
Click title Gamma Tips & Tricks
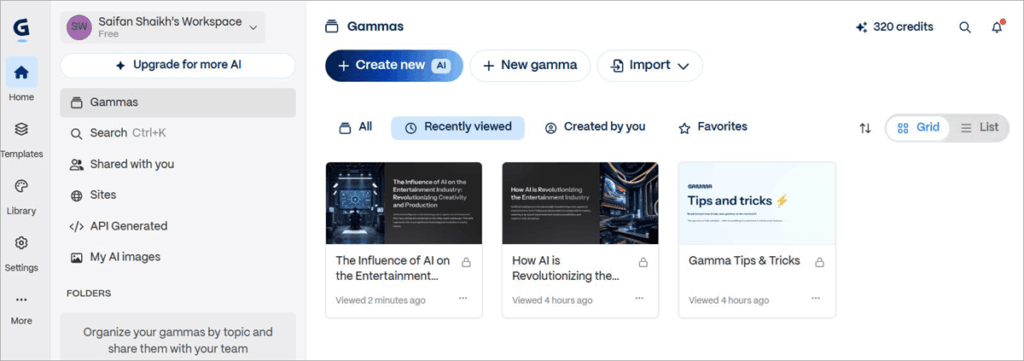pyautogui.click(x=744, y=260)
